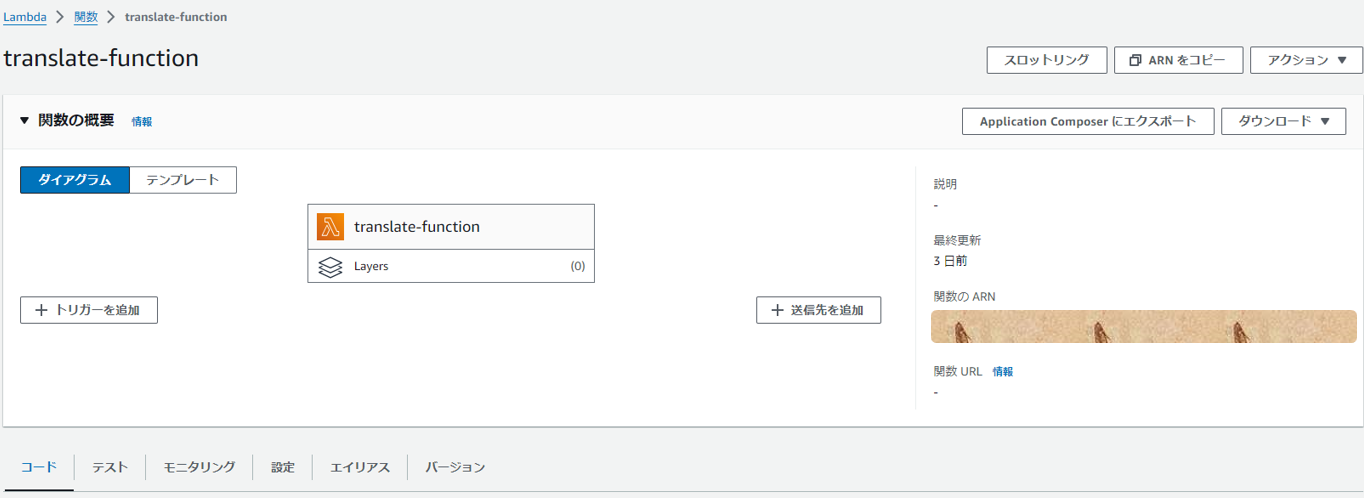Switch diagram view to ダイアグラム
1364x498 pixels.
(x=75, y=180)
